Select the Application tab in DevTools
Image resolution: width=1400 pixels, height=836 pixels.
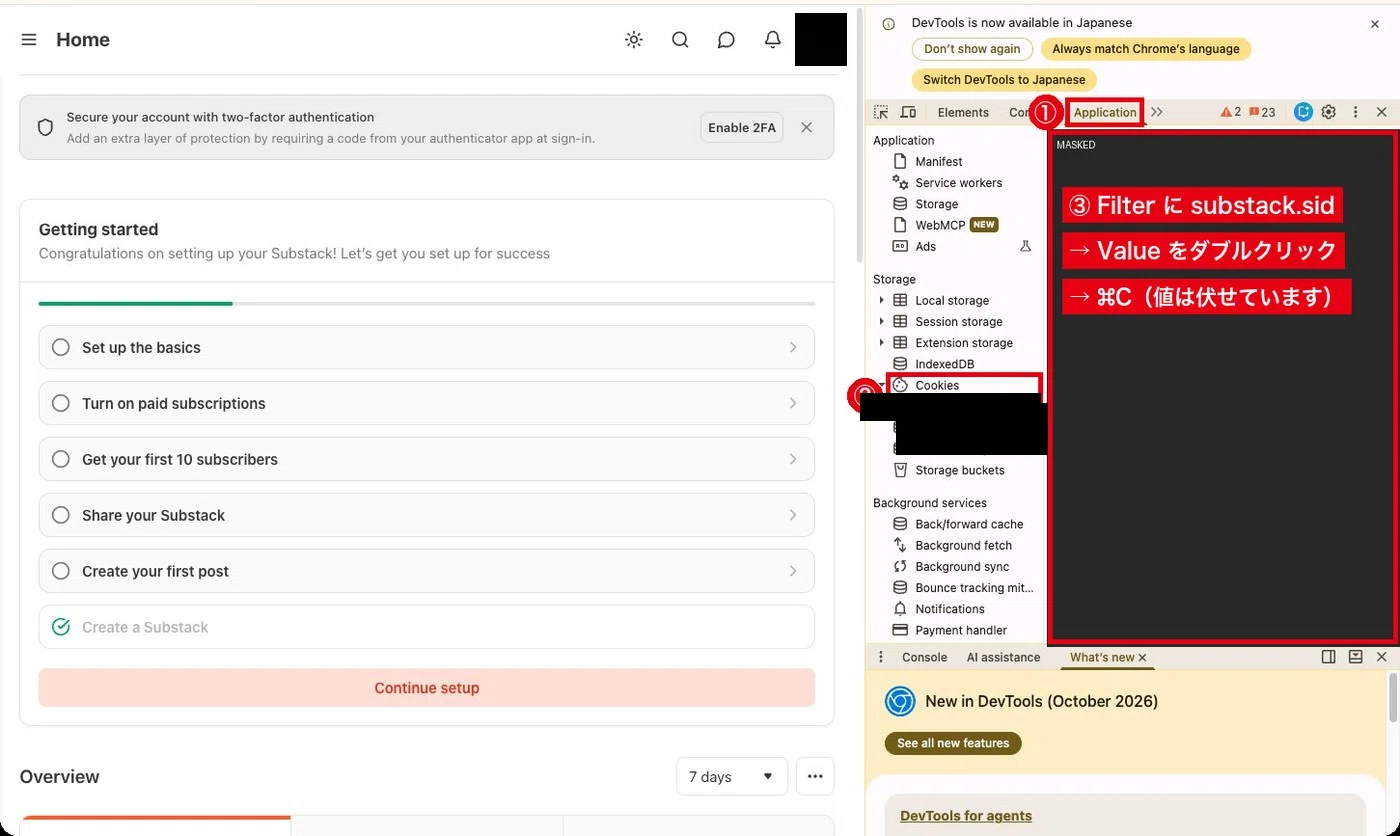point(1105,112)
